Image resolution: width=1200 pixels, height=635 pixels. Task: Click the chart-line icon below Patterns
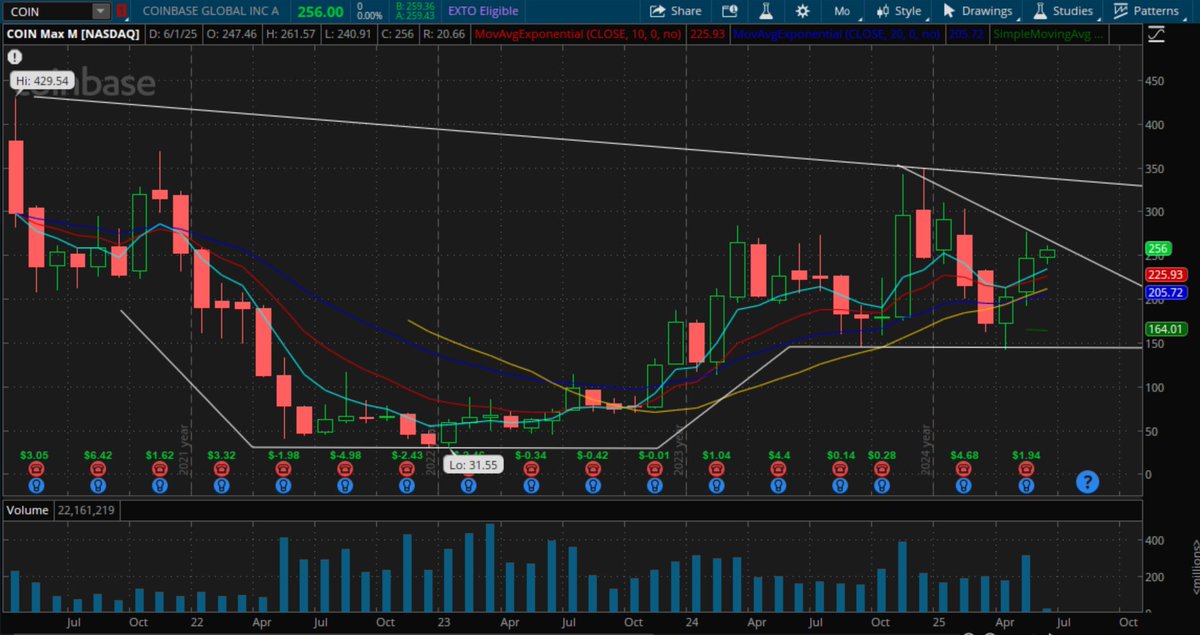[1158, 34]
